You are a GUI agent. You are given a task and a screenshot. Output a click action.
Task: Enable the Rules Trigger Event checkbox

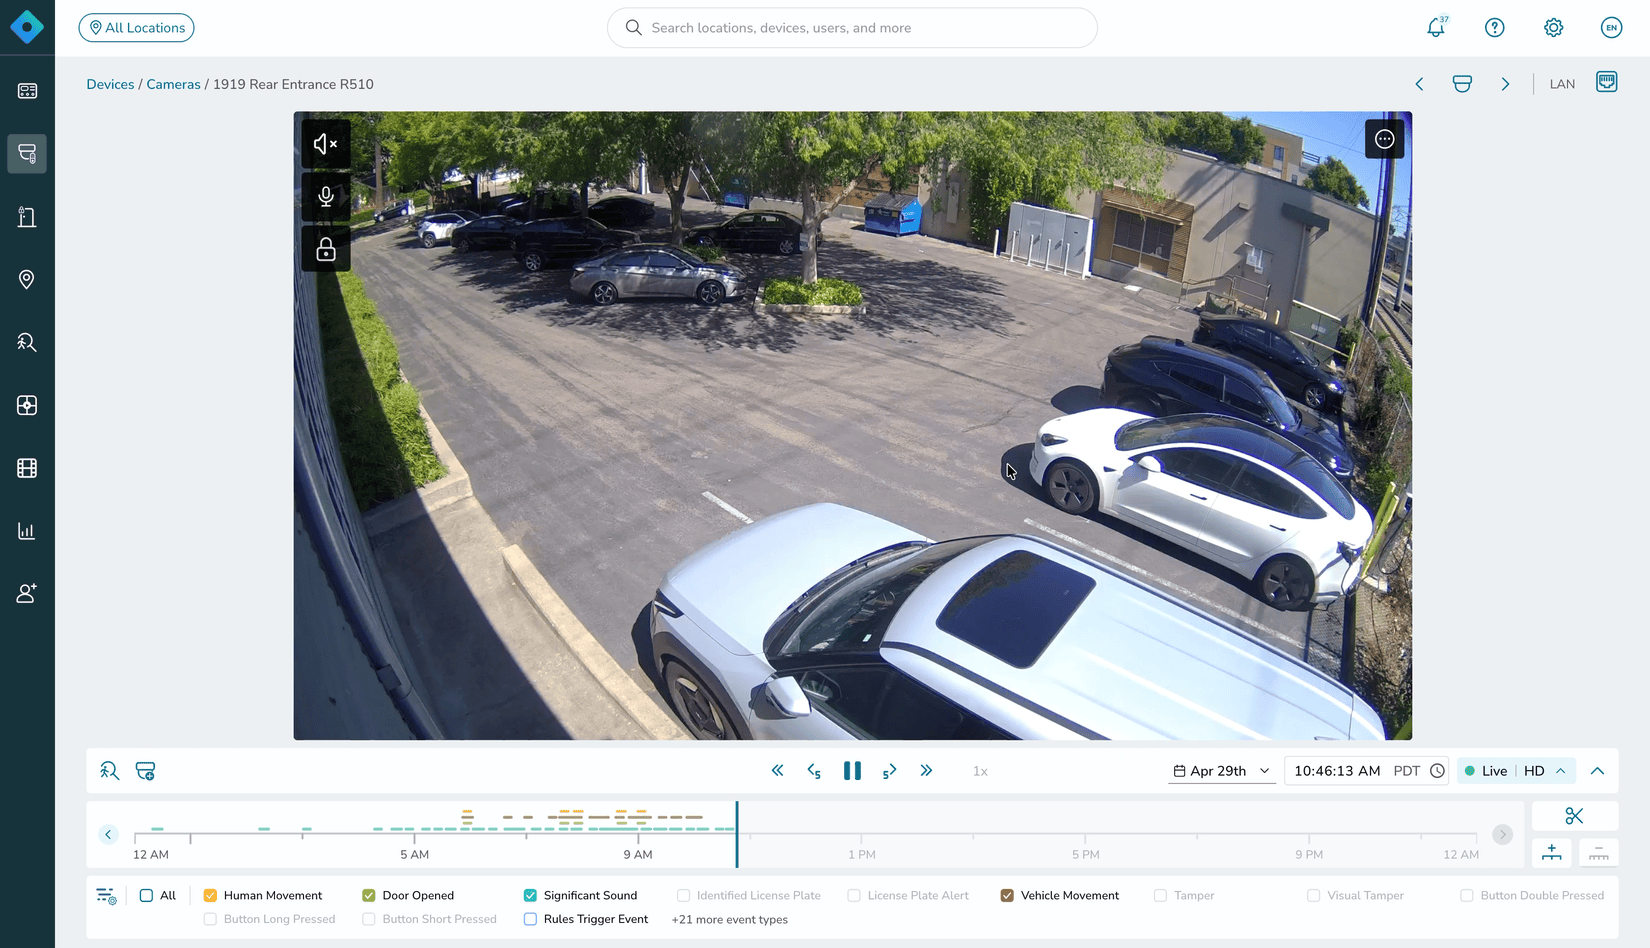[530, 919]
